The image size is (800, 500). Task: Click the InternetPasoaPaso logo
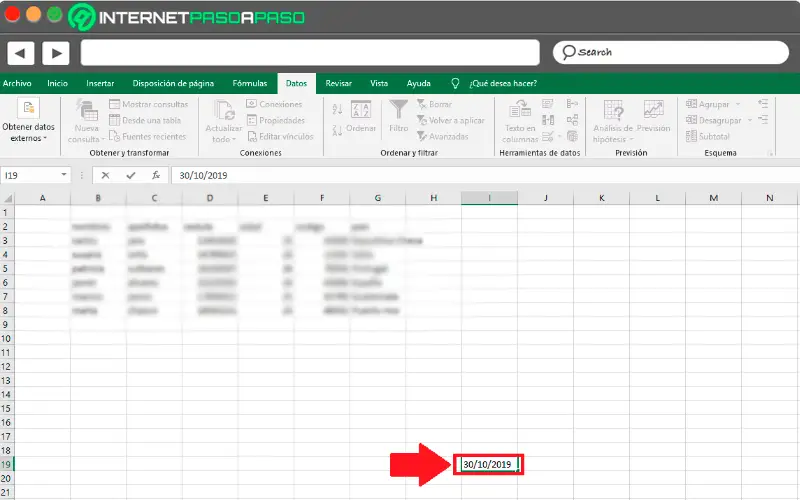[x=187, y=17]
